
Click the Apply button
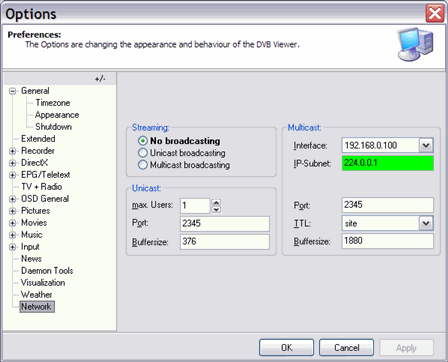click(x=406, y=348)
